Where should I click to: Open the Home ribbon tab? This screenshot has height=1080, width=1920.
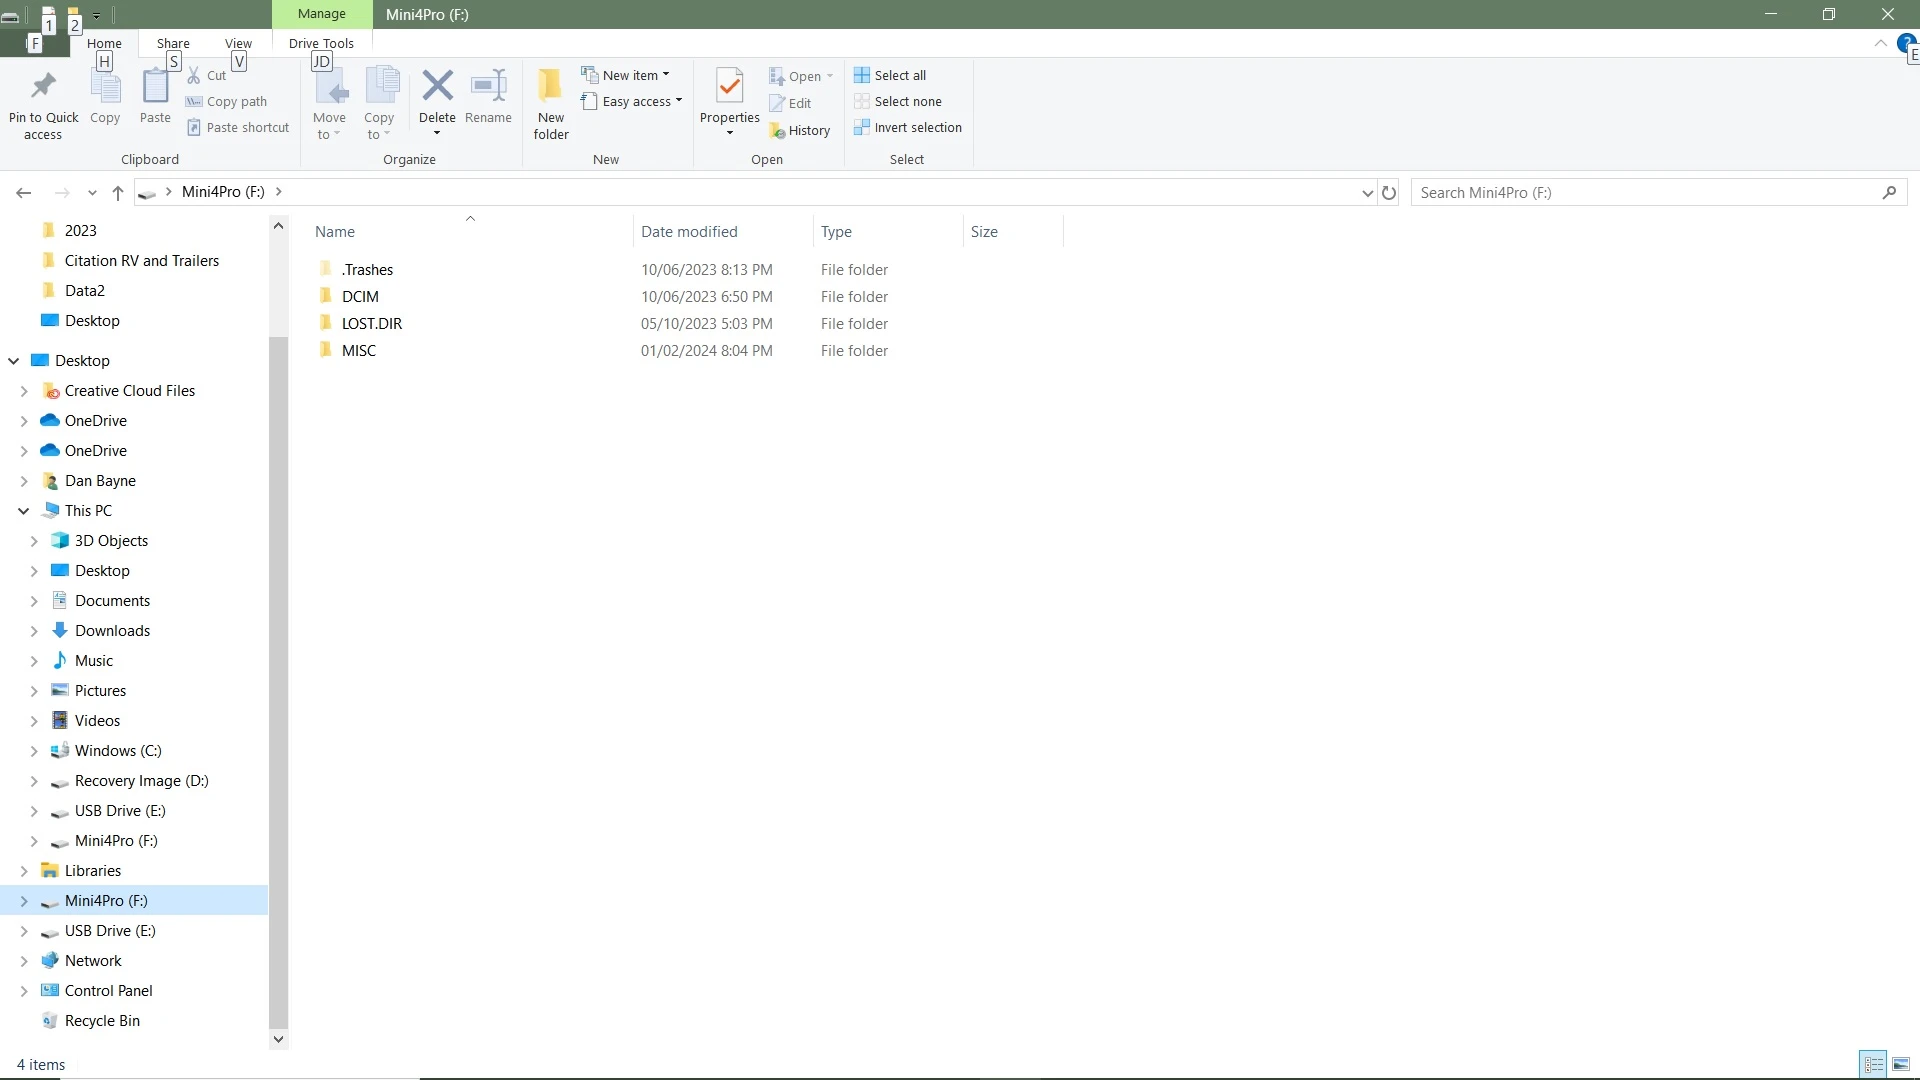click(104, 43)
